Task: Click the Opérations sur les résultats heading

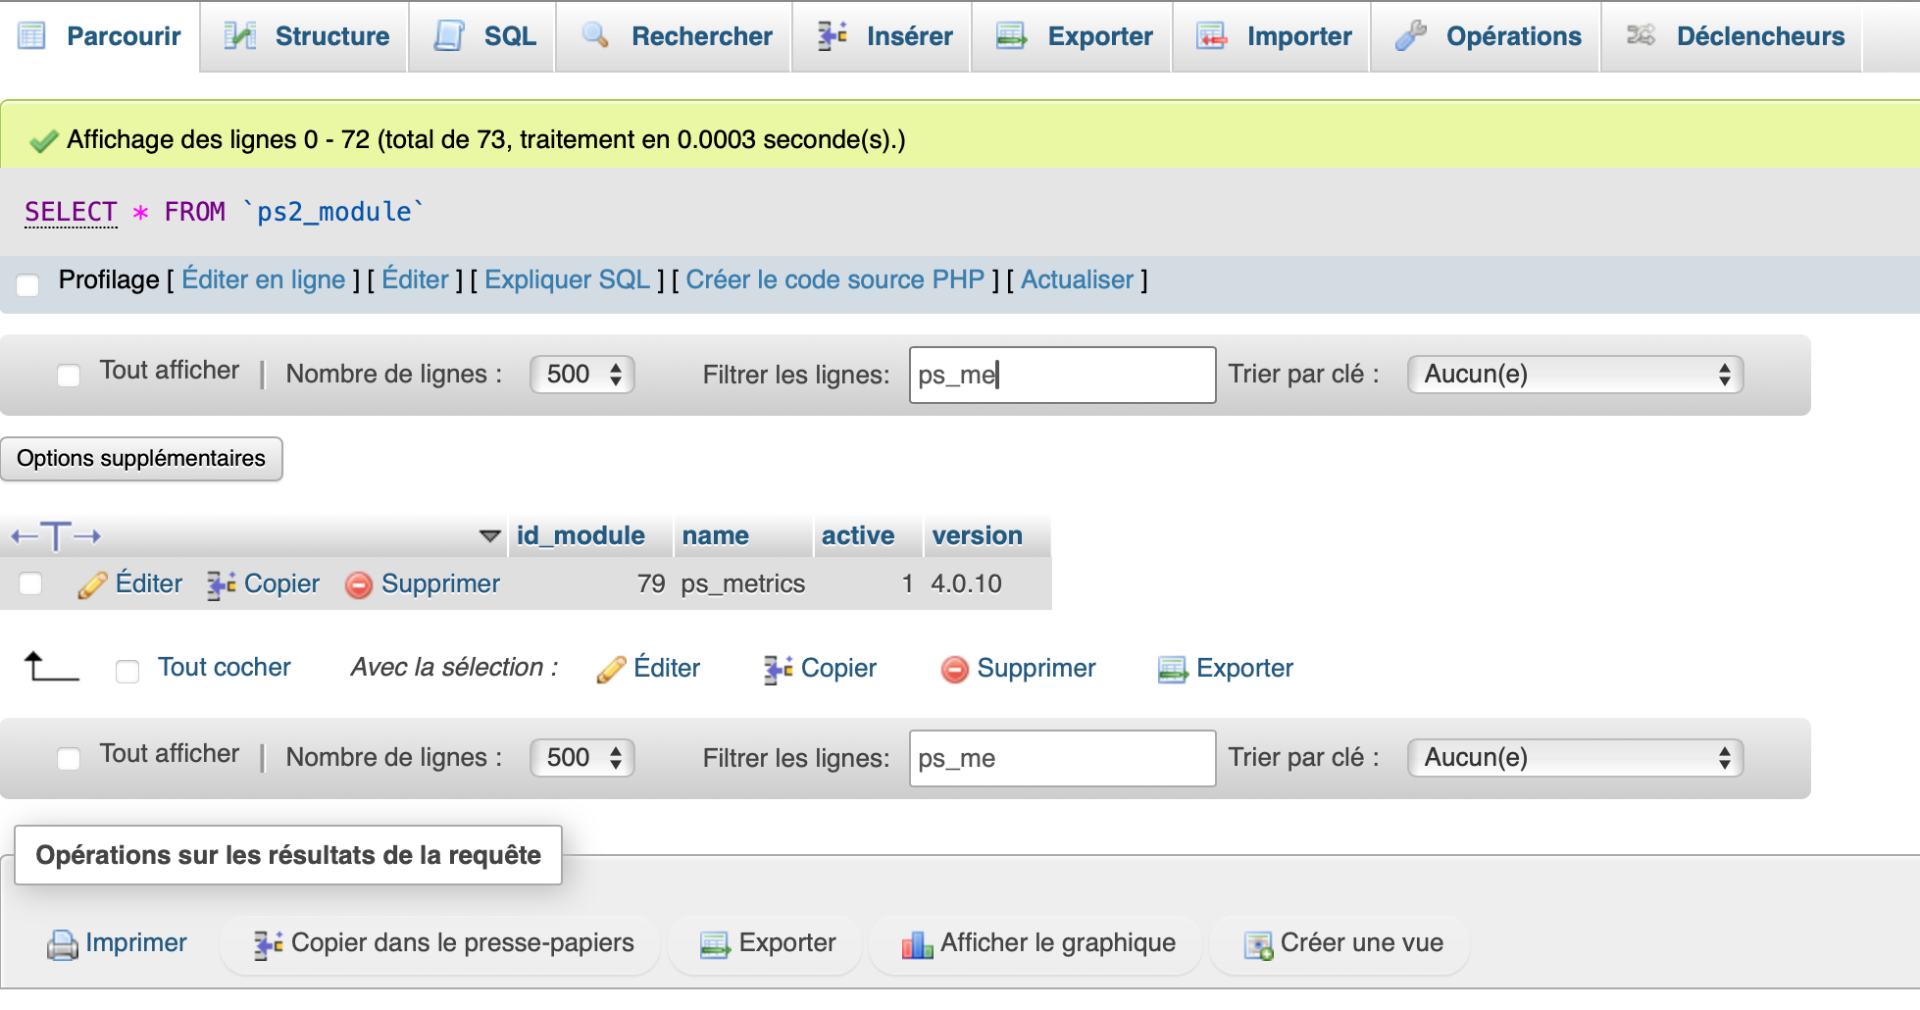Action: [x=288, y=855]
